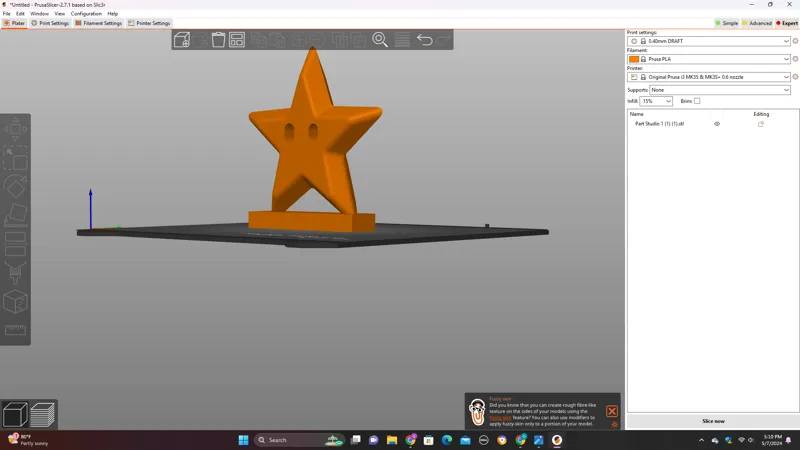The height and width of the screenshot is (450, 800).
Task: Click the Copy icon in the top toolbar
Action: [x=259, y=40]
